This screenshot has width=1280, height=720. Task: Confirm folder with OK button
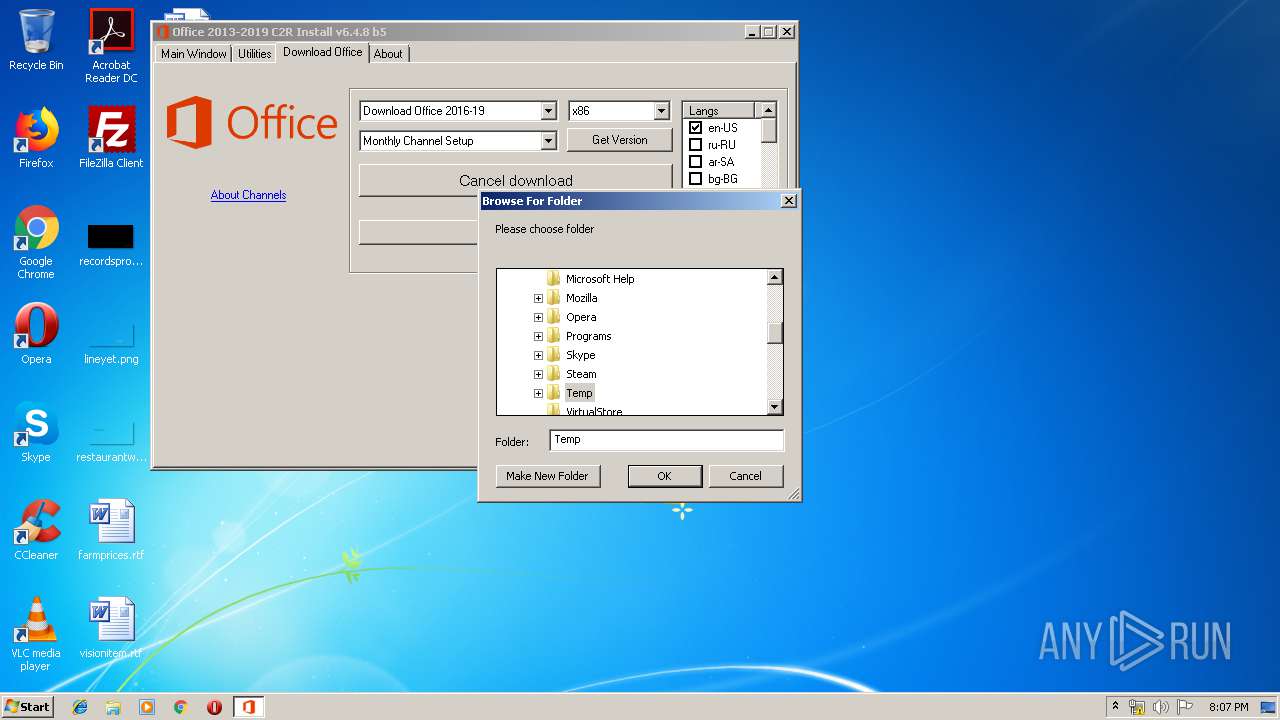point(664,476)
